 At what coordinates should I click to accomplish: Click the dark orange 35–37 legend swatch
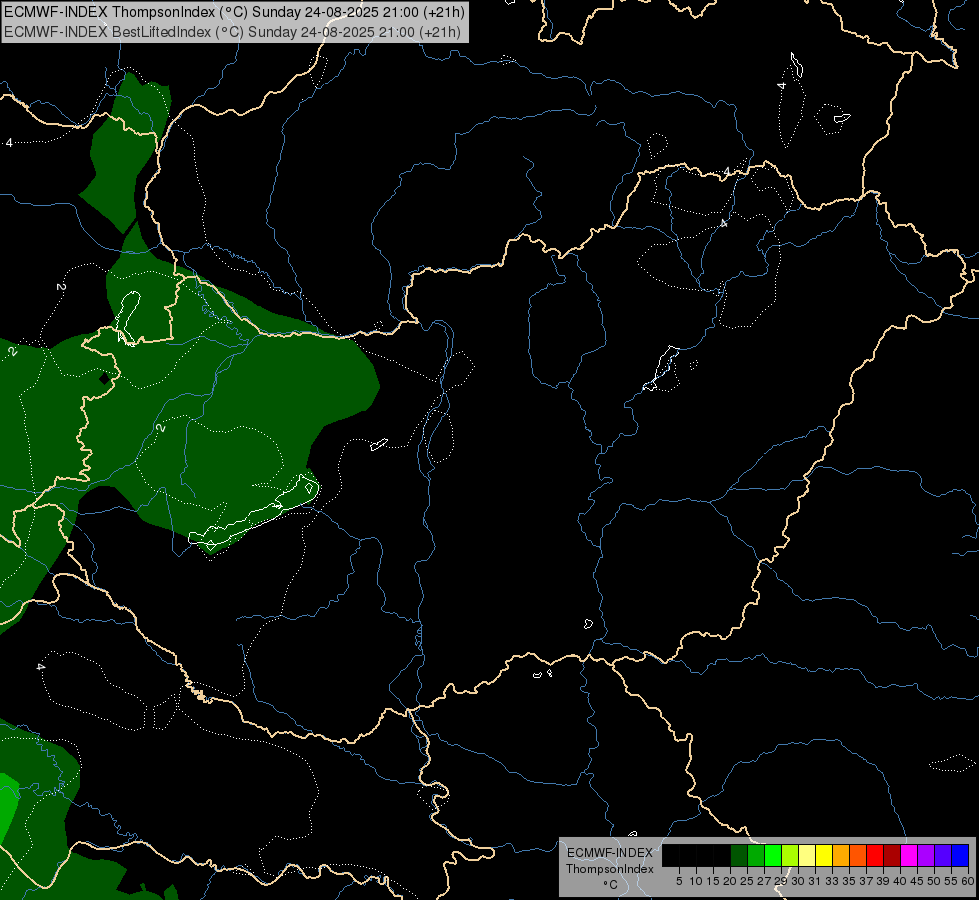click(x=858, y=856)
